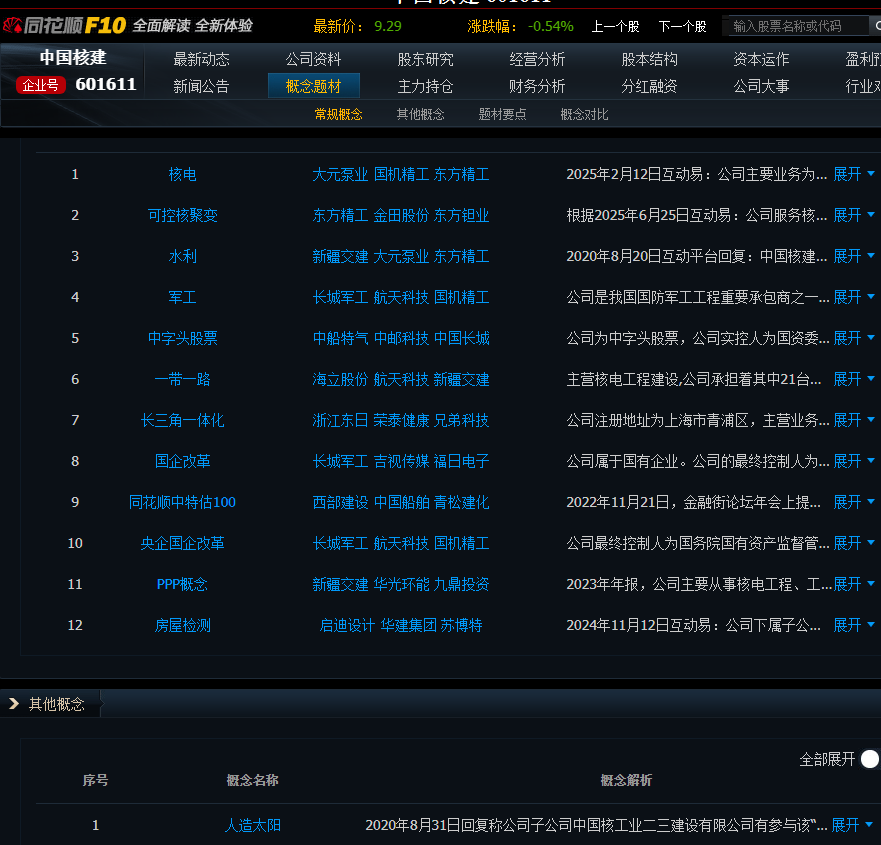881x845 pixels.
Task: Open 中国船舶 stock link
Action: [x=401, y=502]
